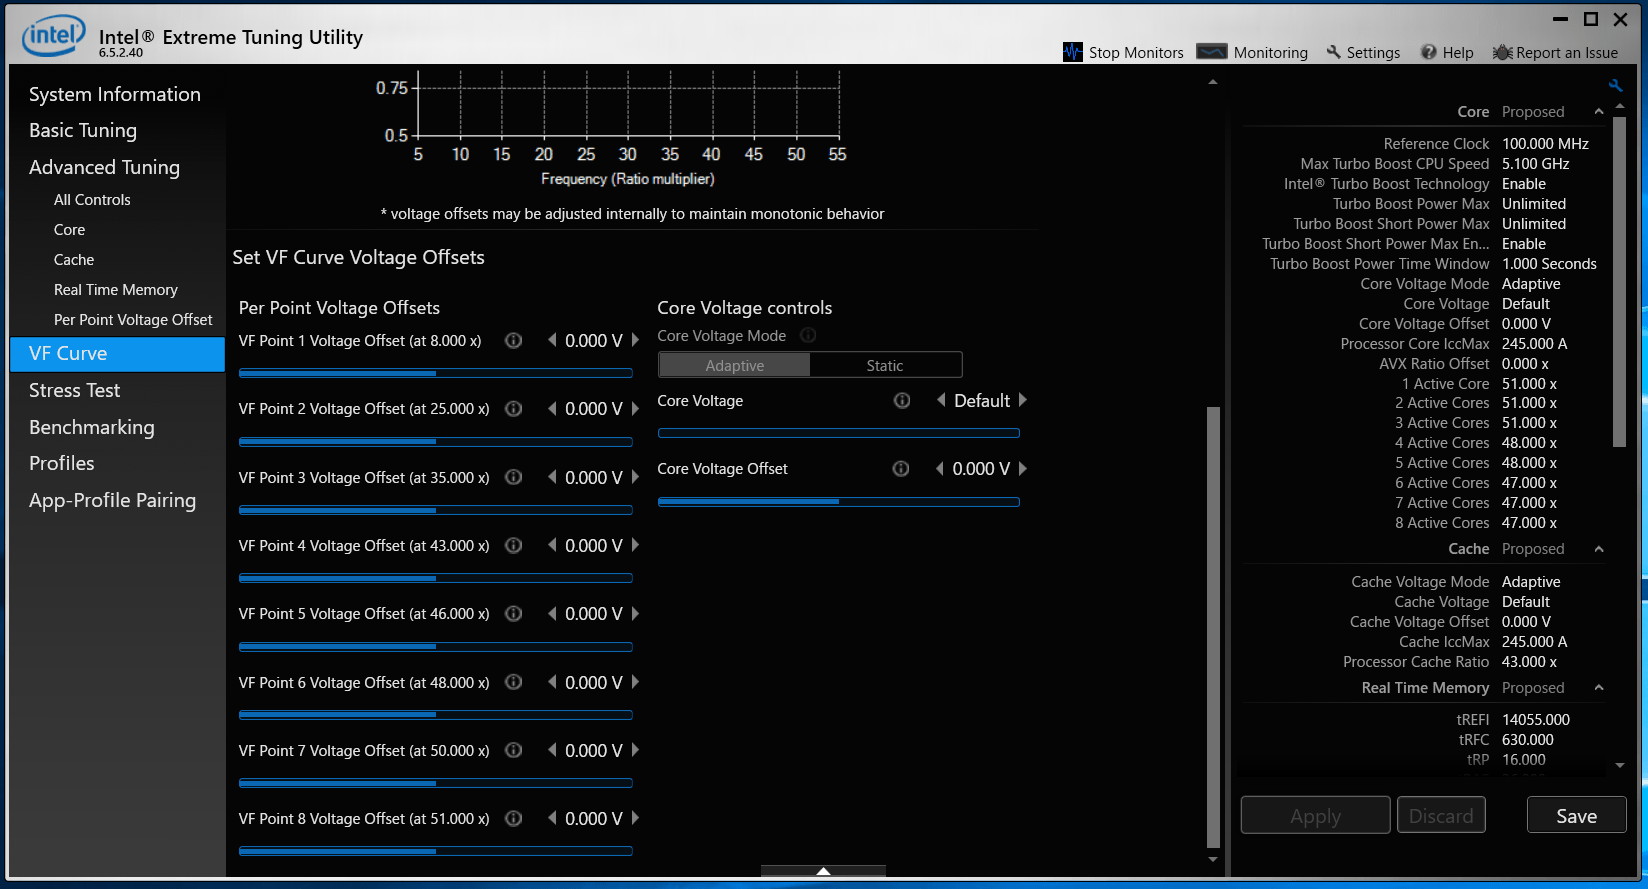Click the VF Point 4 Voltage Offset slider
Viewport: 1648px width, 889px height.
(435, 578)
